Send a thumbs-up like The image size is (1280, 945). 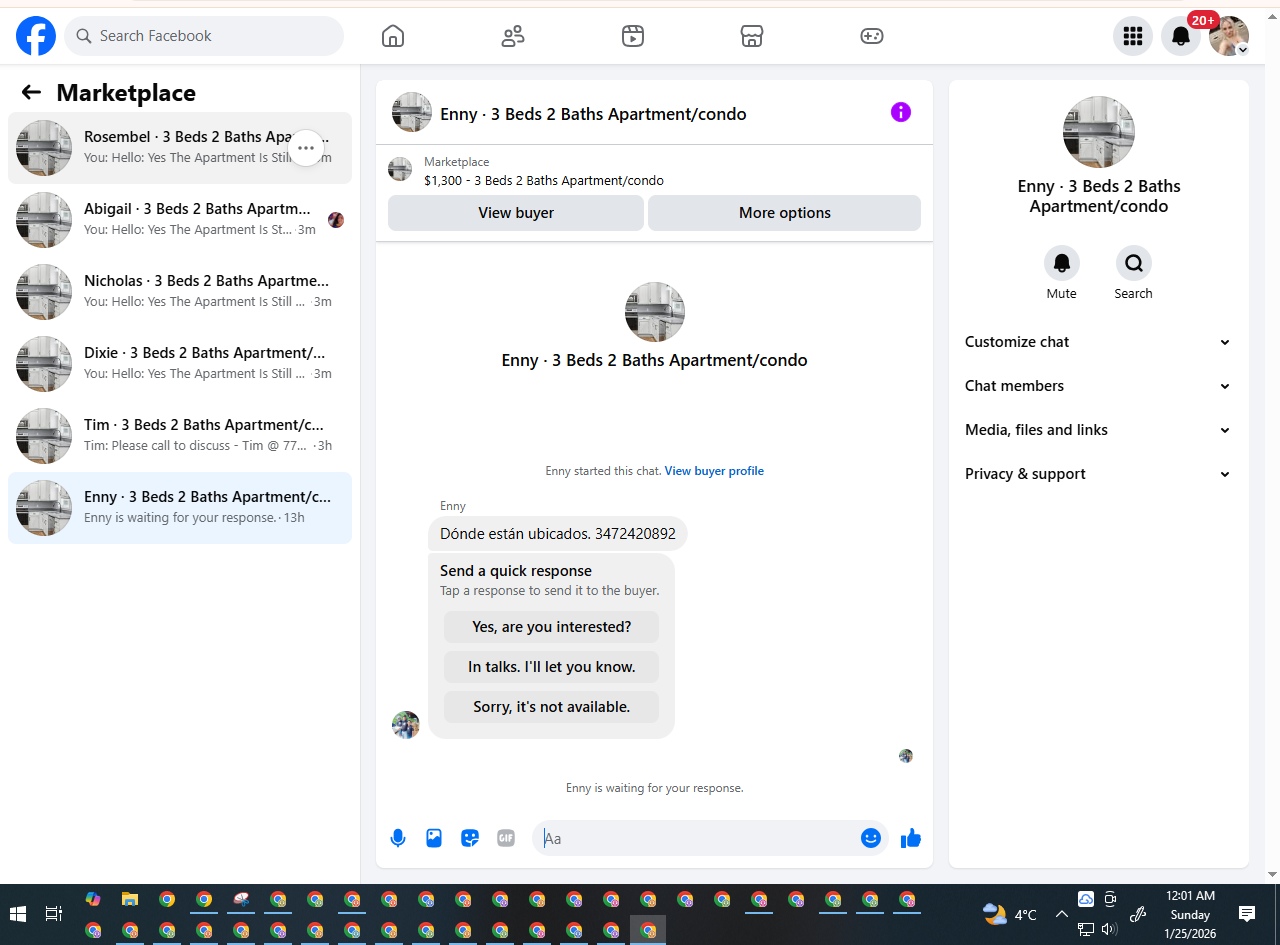(x=910, y=838)
